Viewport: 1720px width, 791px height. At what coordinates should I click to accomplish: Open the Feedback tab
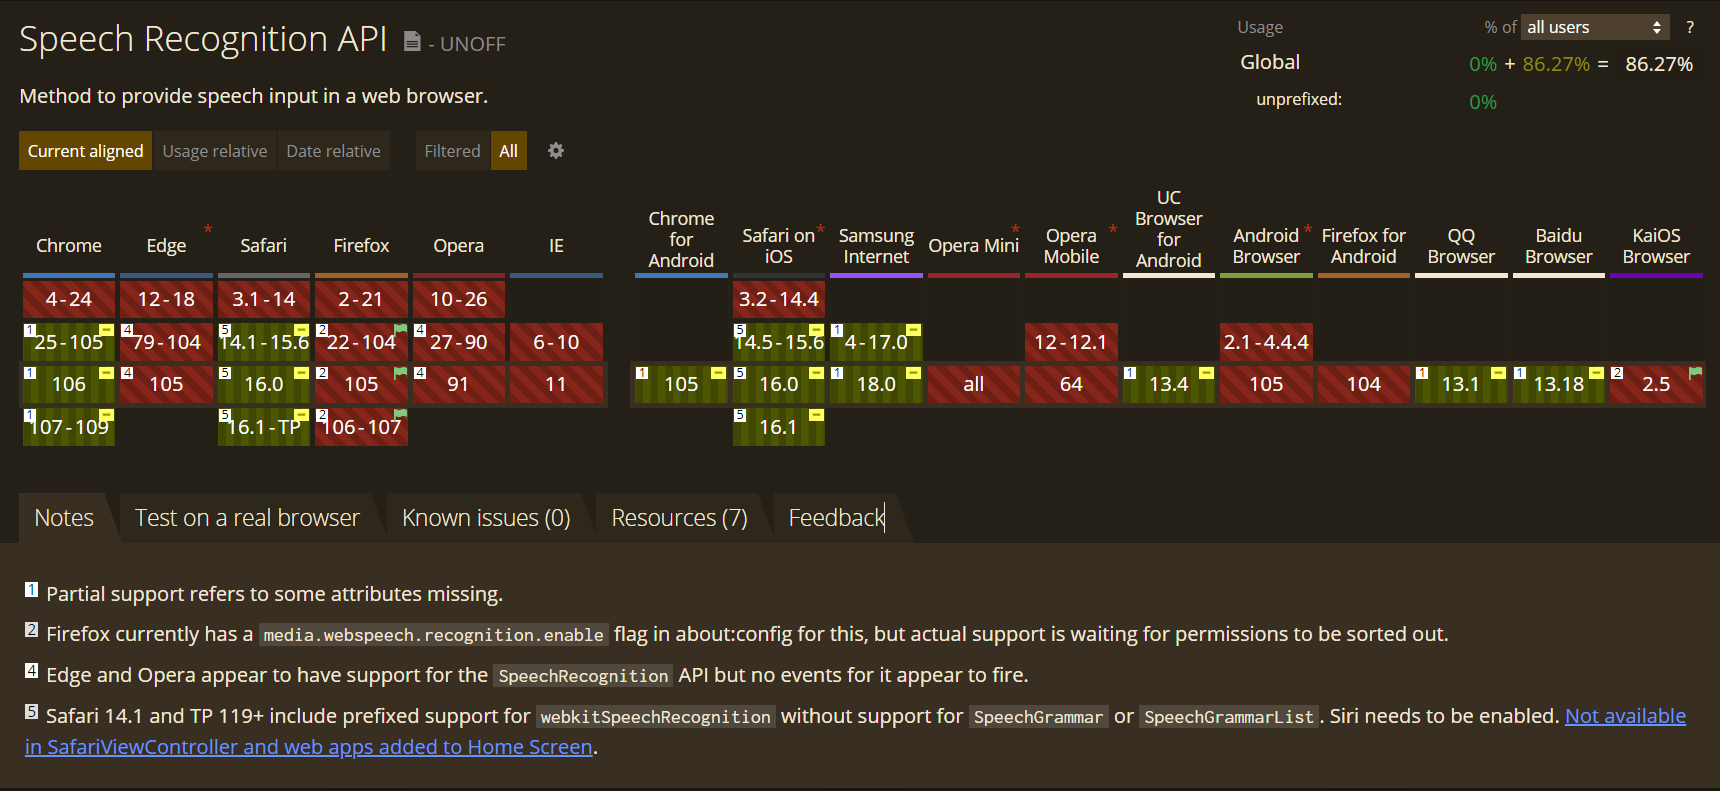(837, 518)
